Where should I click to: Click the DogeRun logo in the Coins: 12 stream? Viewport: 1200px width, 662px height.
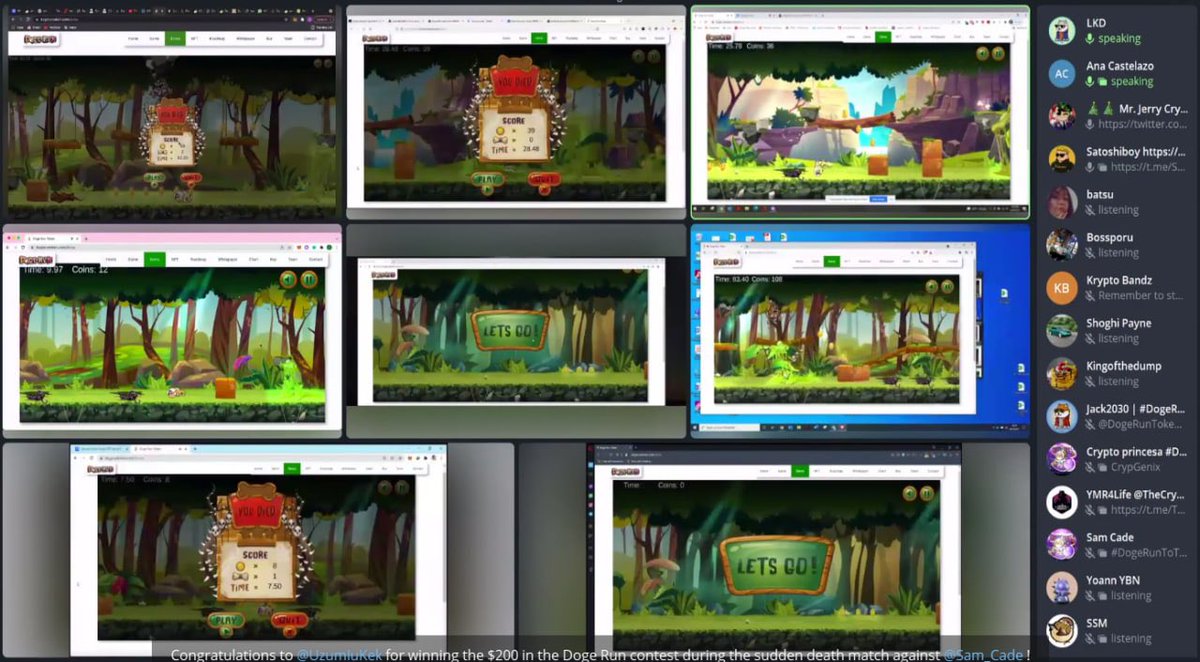tap(36, 261)
